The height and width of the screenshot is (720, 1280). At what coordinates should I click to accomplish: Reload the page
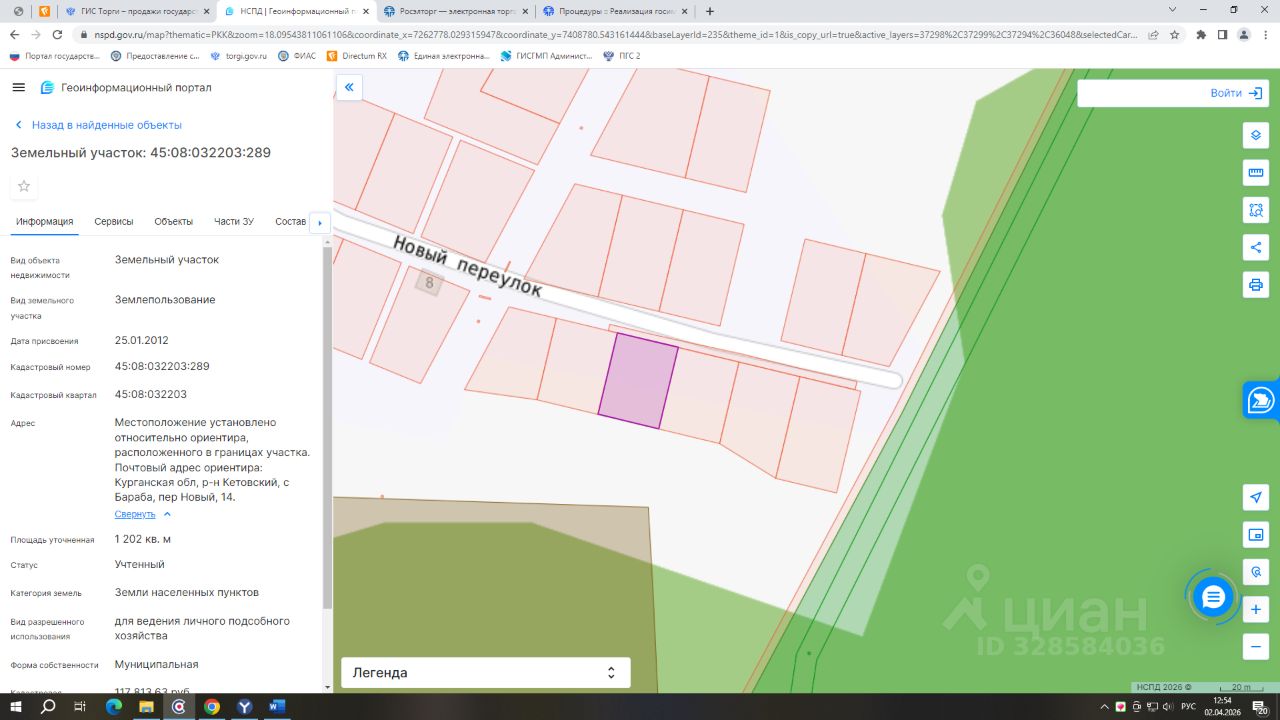[x=57, y=34]
